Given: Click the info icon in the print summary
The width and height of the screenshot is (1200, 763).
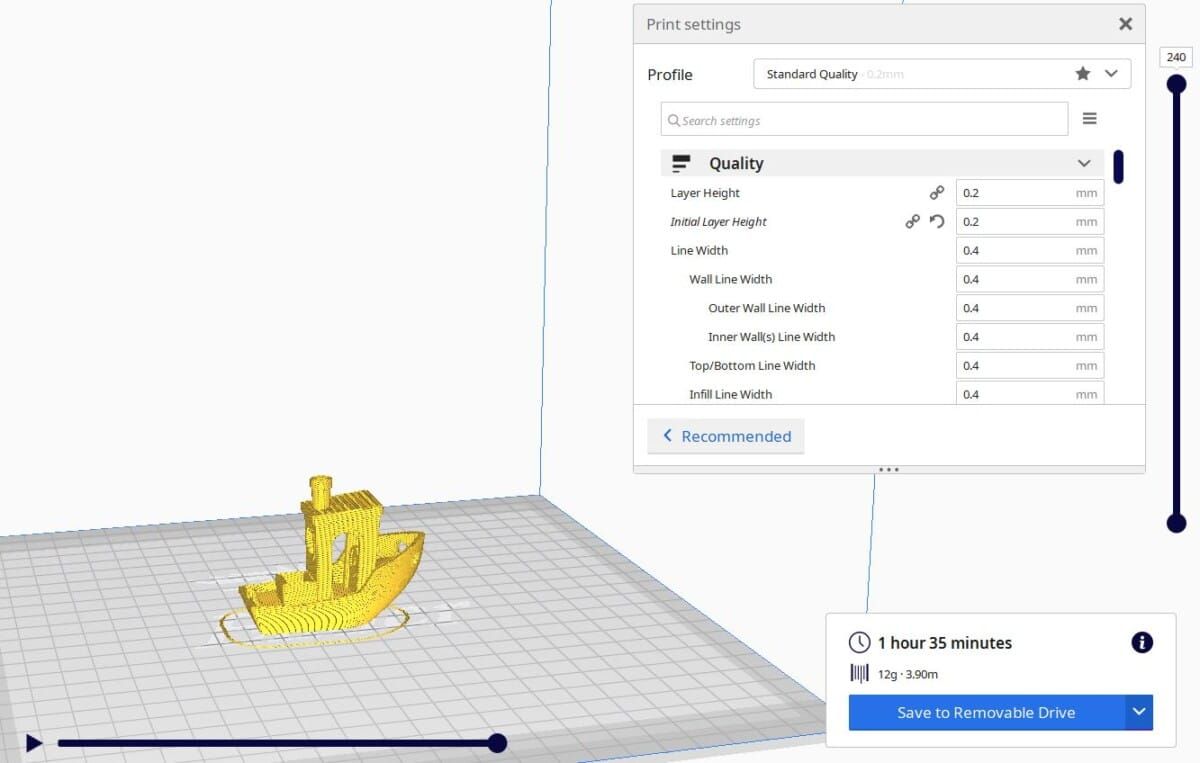Looking at the screenshot, I should click(x=1141, y=643).
